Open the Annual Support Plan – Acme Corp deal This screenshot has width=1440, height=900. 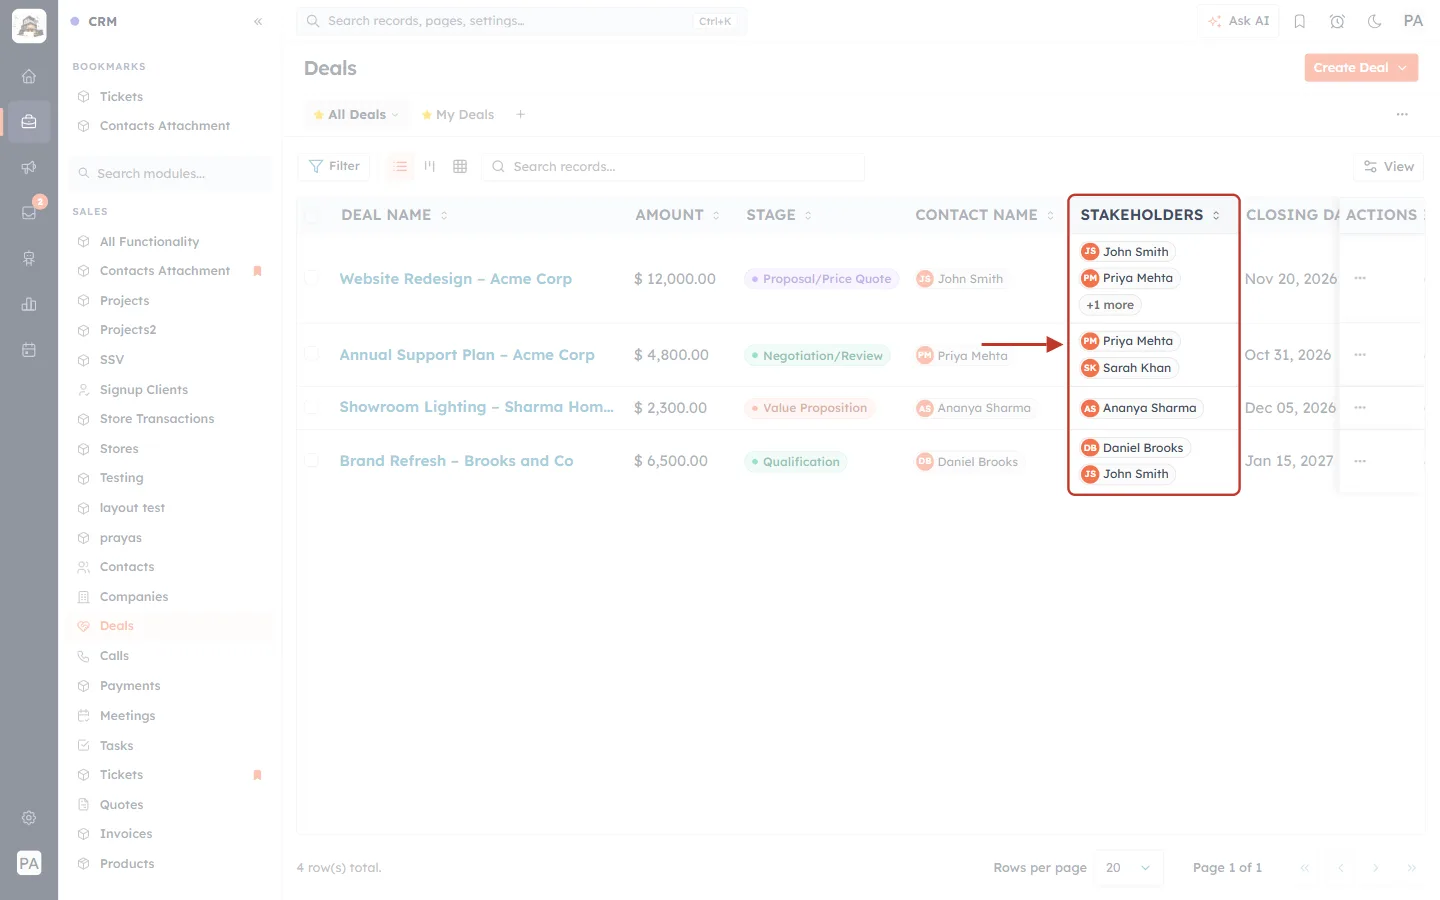pos(467,355)
